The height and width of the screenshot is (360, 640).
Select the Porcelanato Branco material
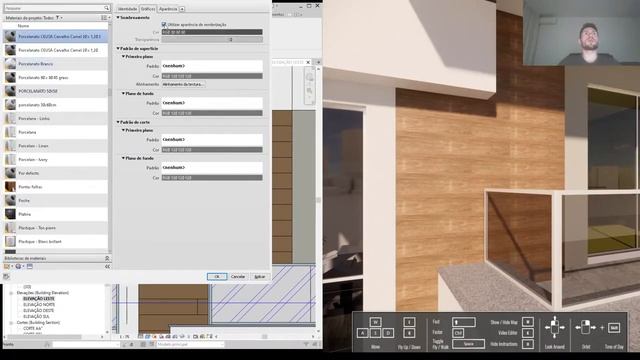pyautogui.click(x=56, y=64)
